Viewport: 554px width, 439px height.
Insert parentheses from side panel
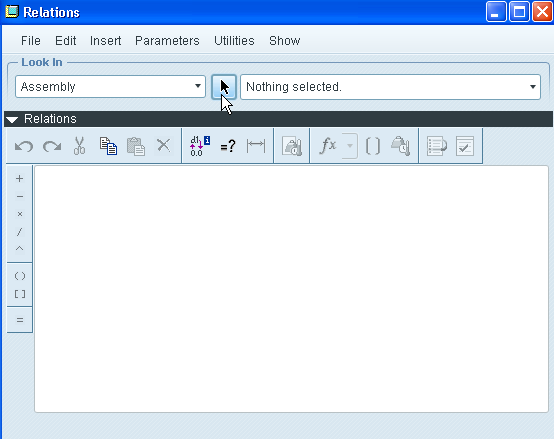20,276
